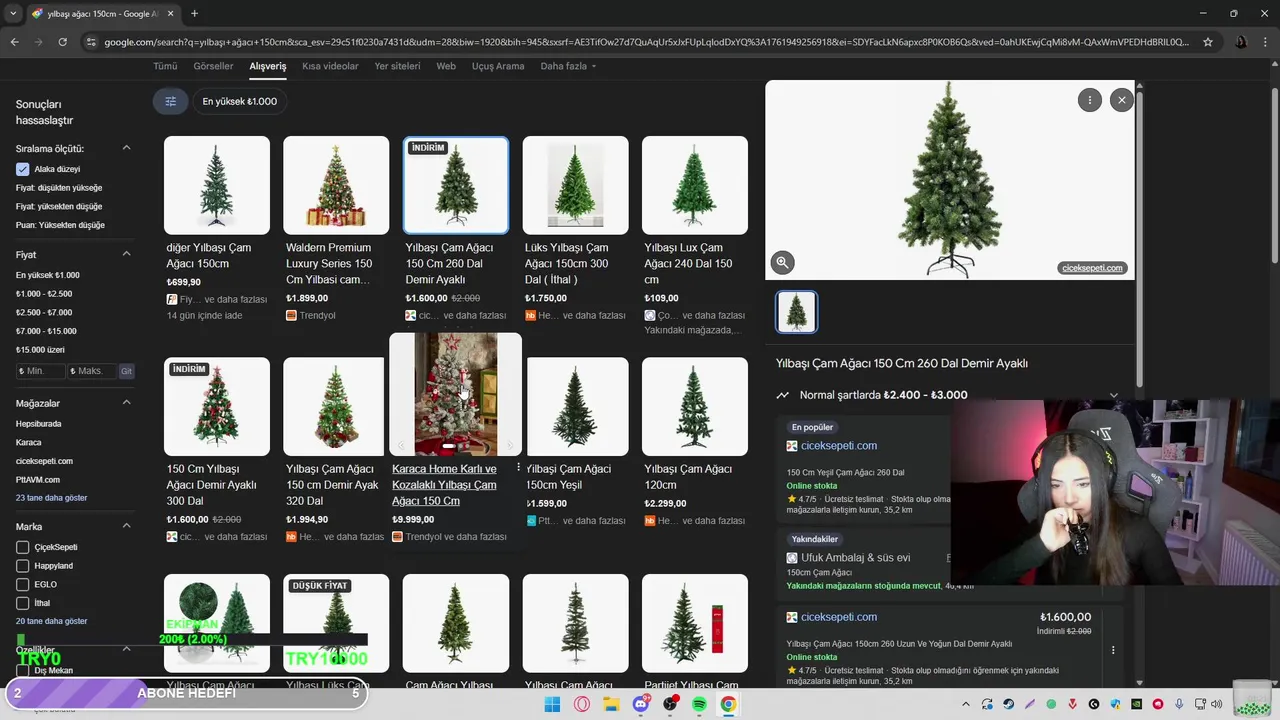Open cicekseopeti.com En popüler store link
The width and height of the screenshot is (1280, 720).
(838, 446)
